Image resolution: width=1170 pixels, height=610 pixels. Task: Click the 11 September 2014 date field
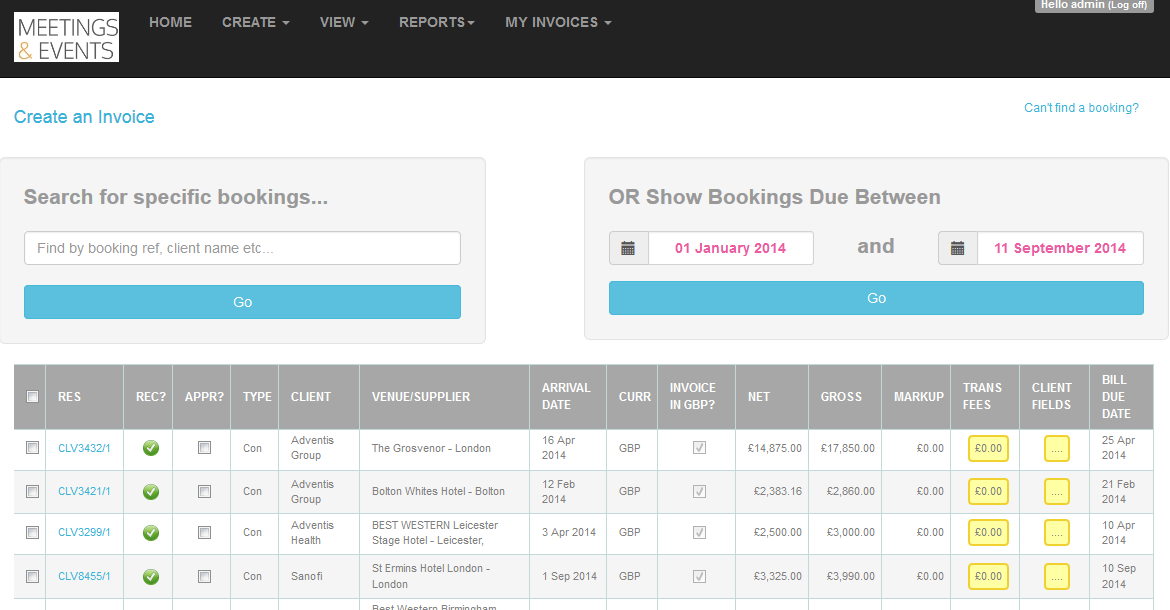point(1060,248)
